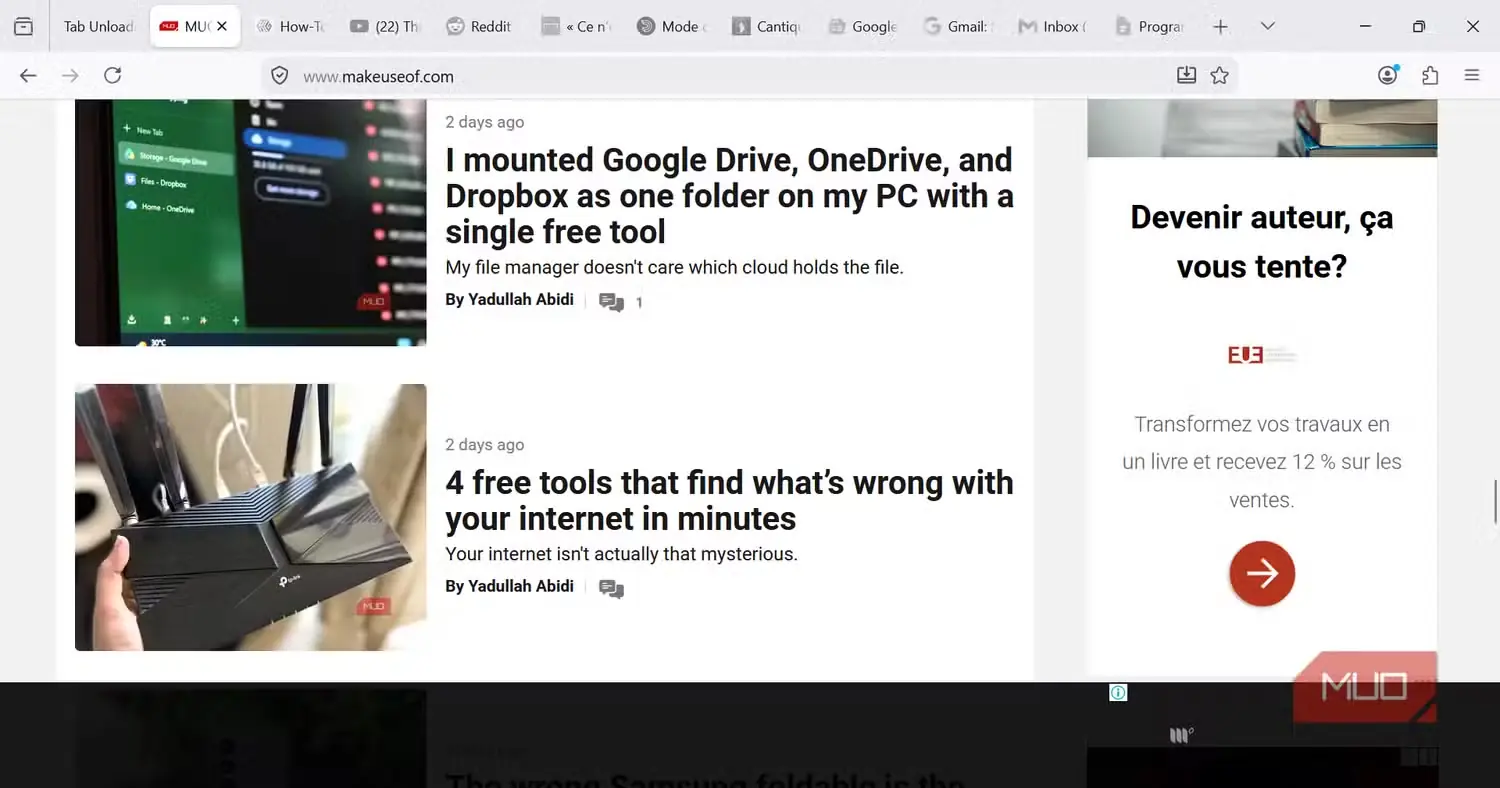
Task: Click the page vertical scrollbar thumb
Action: [1495, 500]
